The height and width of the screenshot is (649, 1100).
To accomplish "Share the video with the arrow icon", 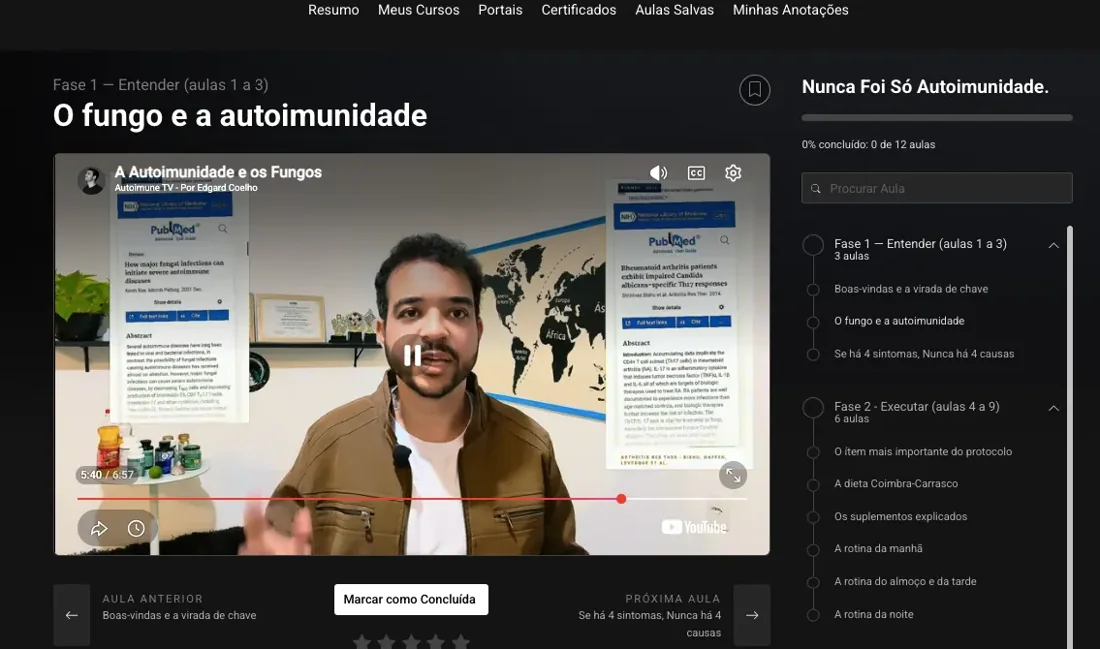I will [99, 528].
